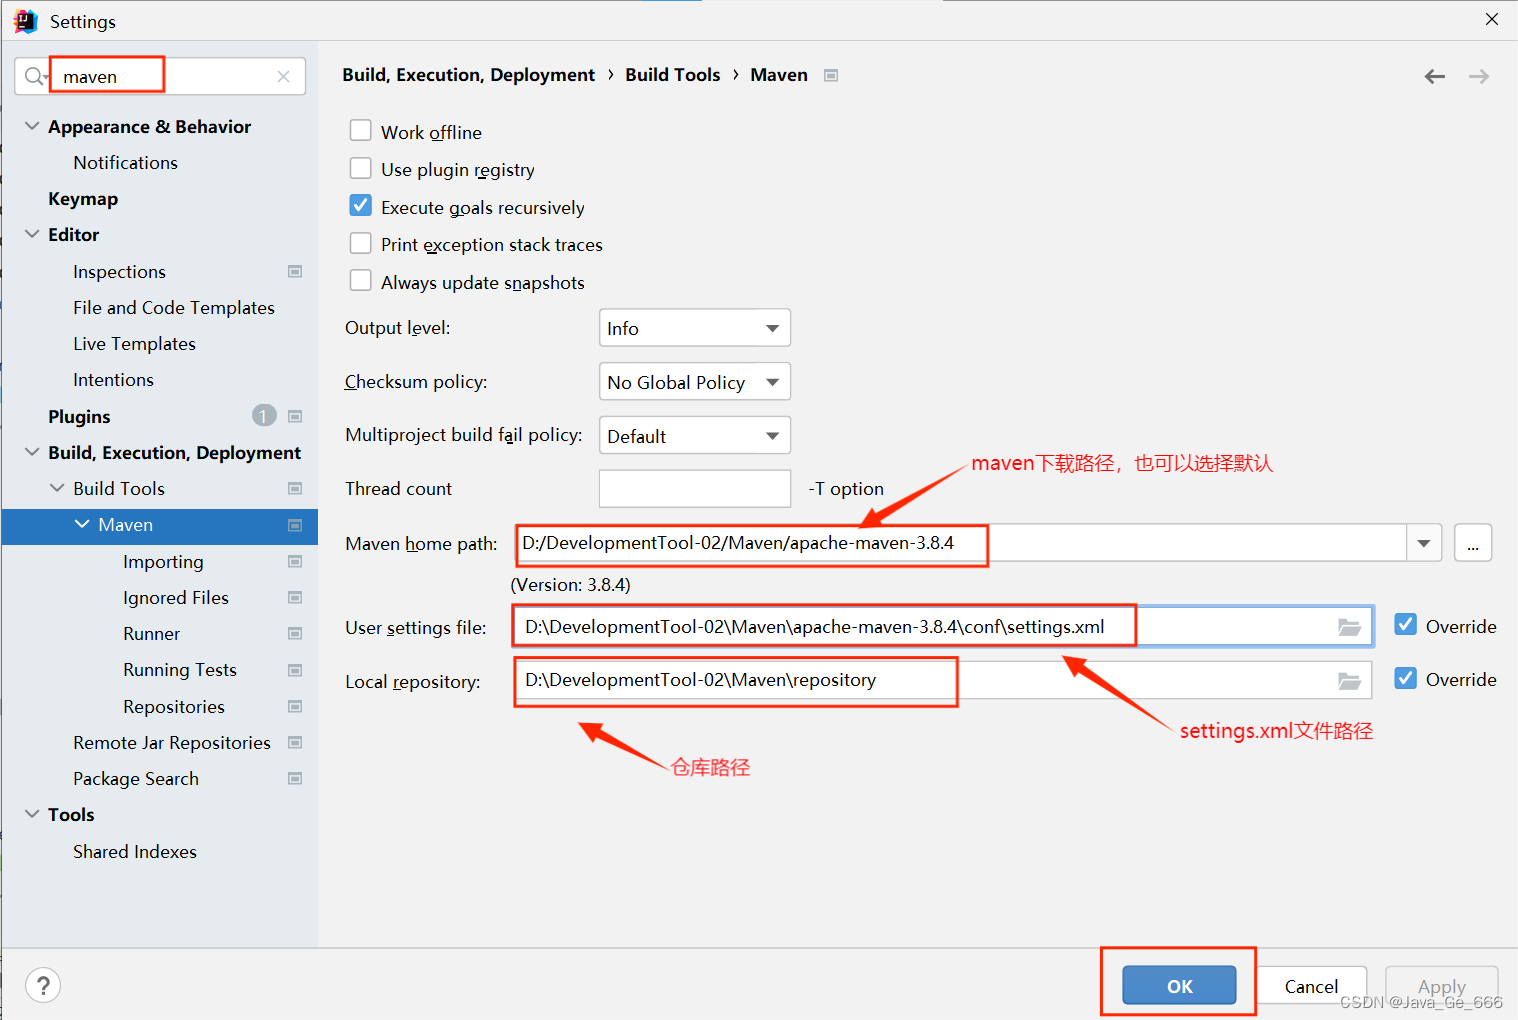Screen dimensions: 1518x1020
Task: Click project icon beside Ignored Files
Action: pos(295,597)
